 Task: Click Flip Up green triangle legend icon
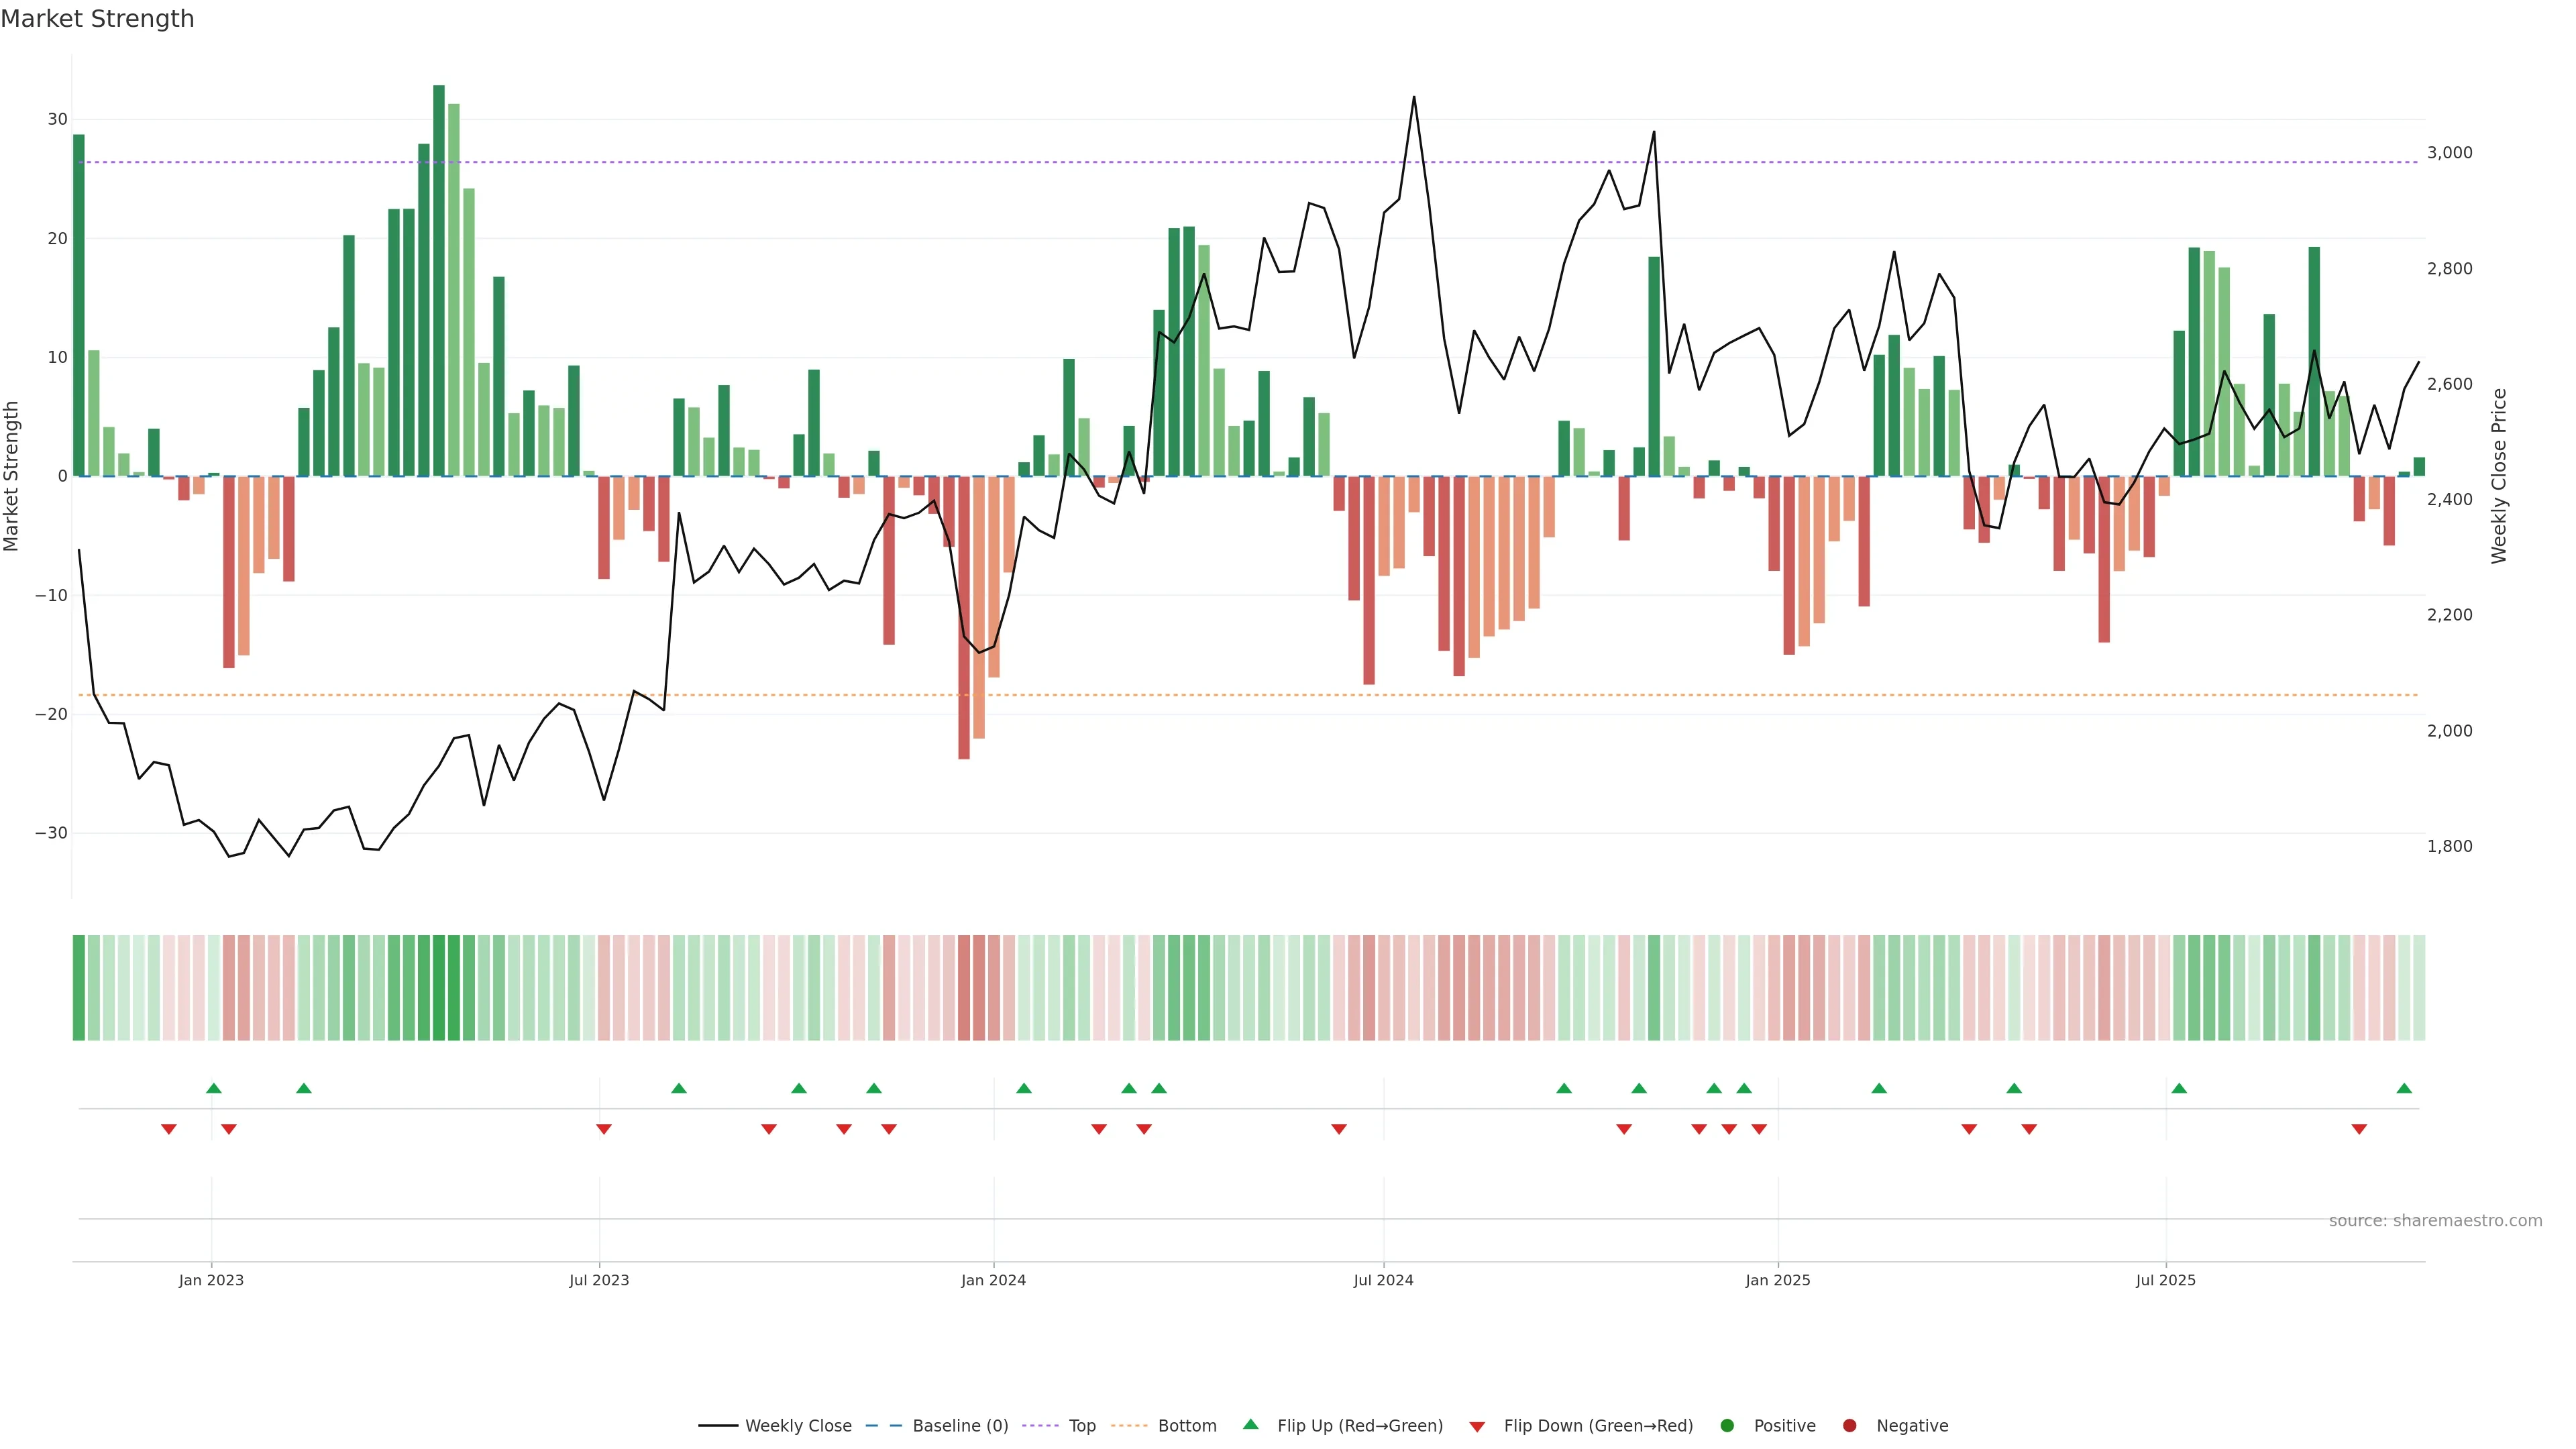[x=1250, y=1424]
